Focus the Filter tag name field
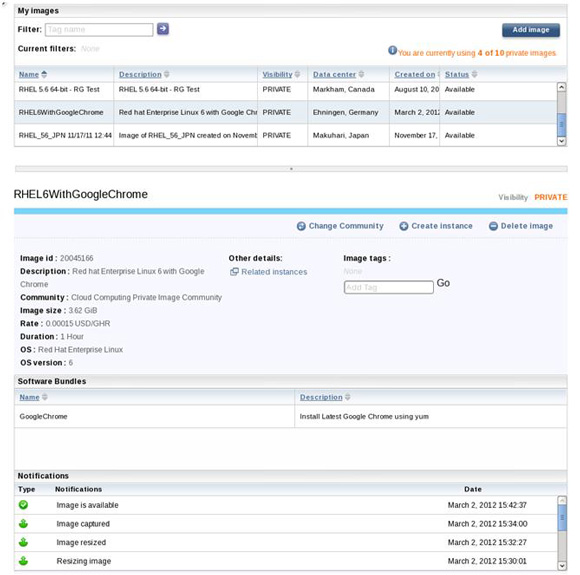580x575 pixels. [99, 30]
